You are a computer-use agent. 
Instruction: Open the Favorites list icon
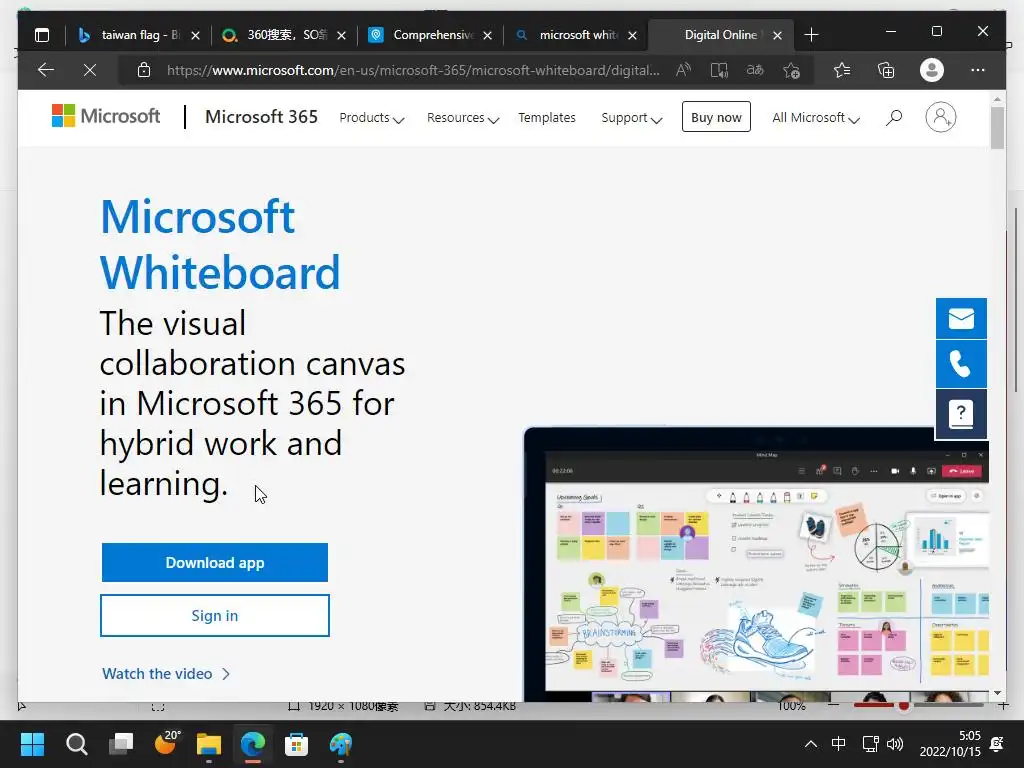pyautogui.click(x=842, y=70)
